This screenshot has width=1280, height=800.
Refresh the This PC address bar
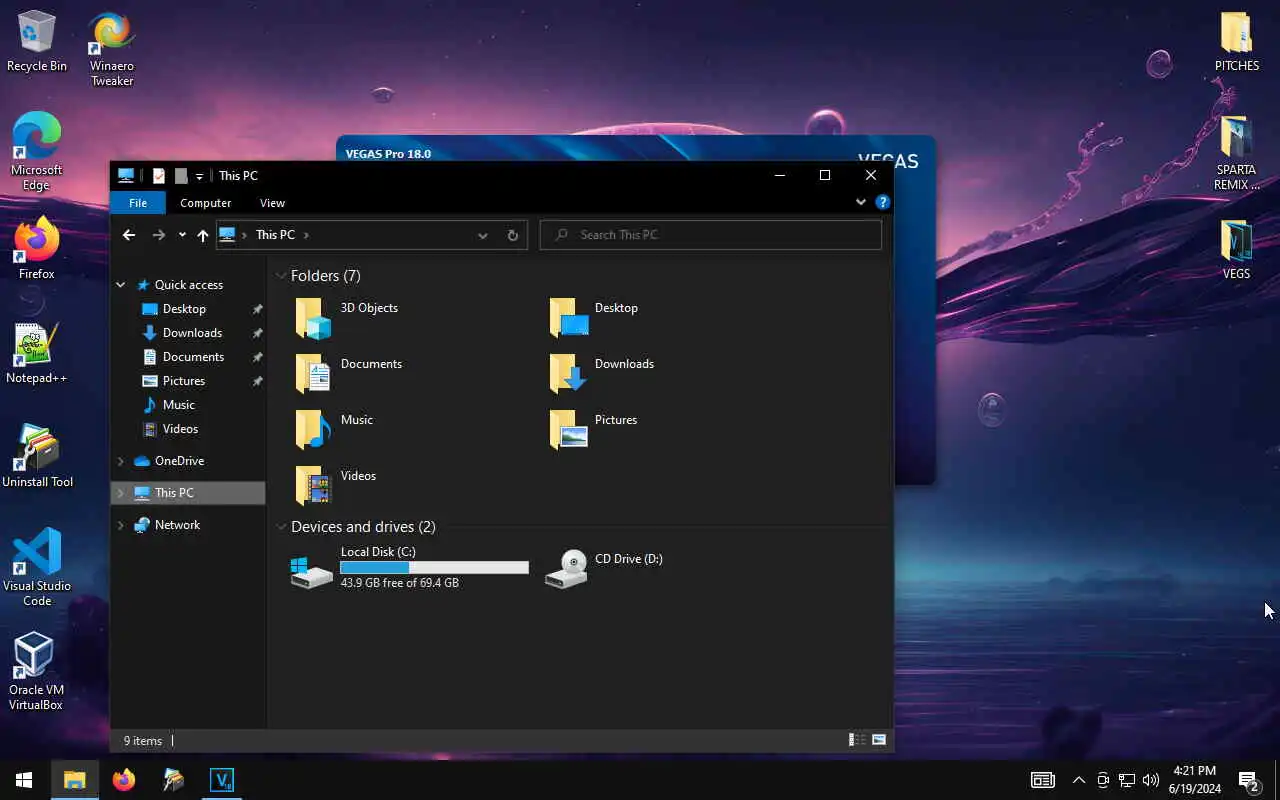(513, 235)
